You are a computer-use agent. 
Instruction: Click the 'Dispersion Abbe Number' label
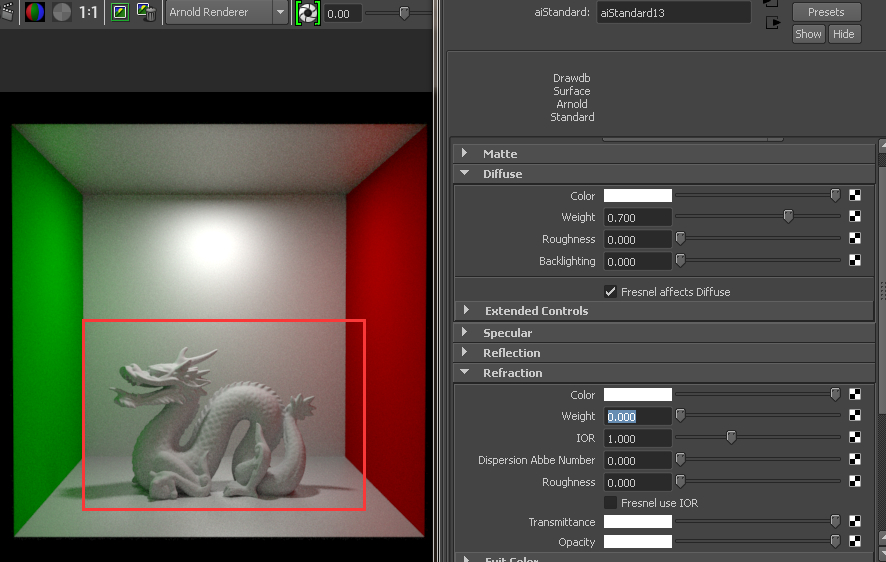pos(536,460)
